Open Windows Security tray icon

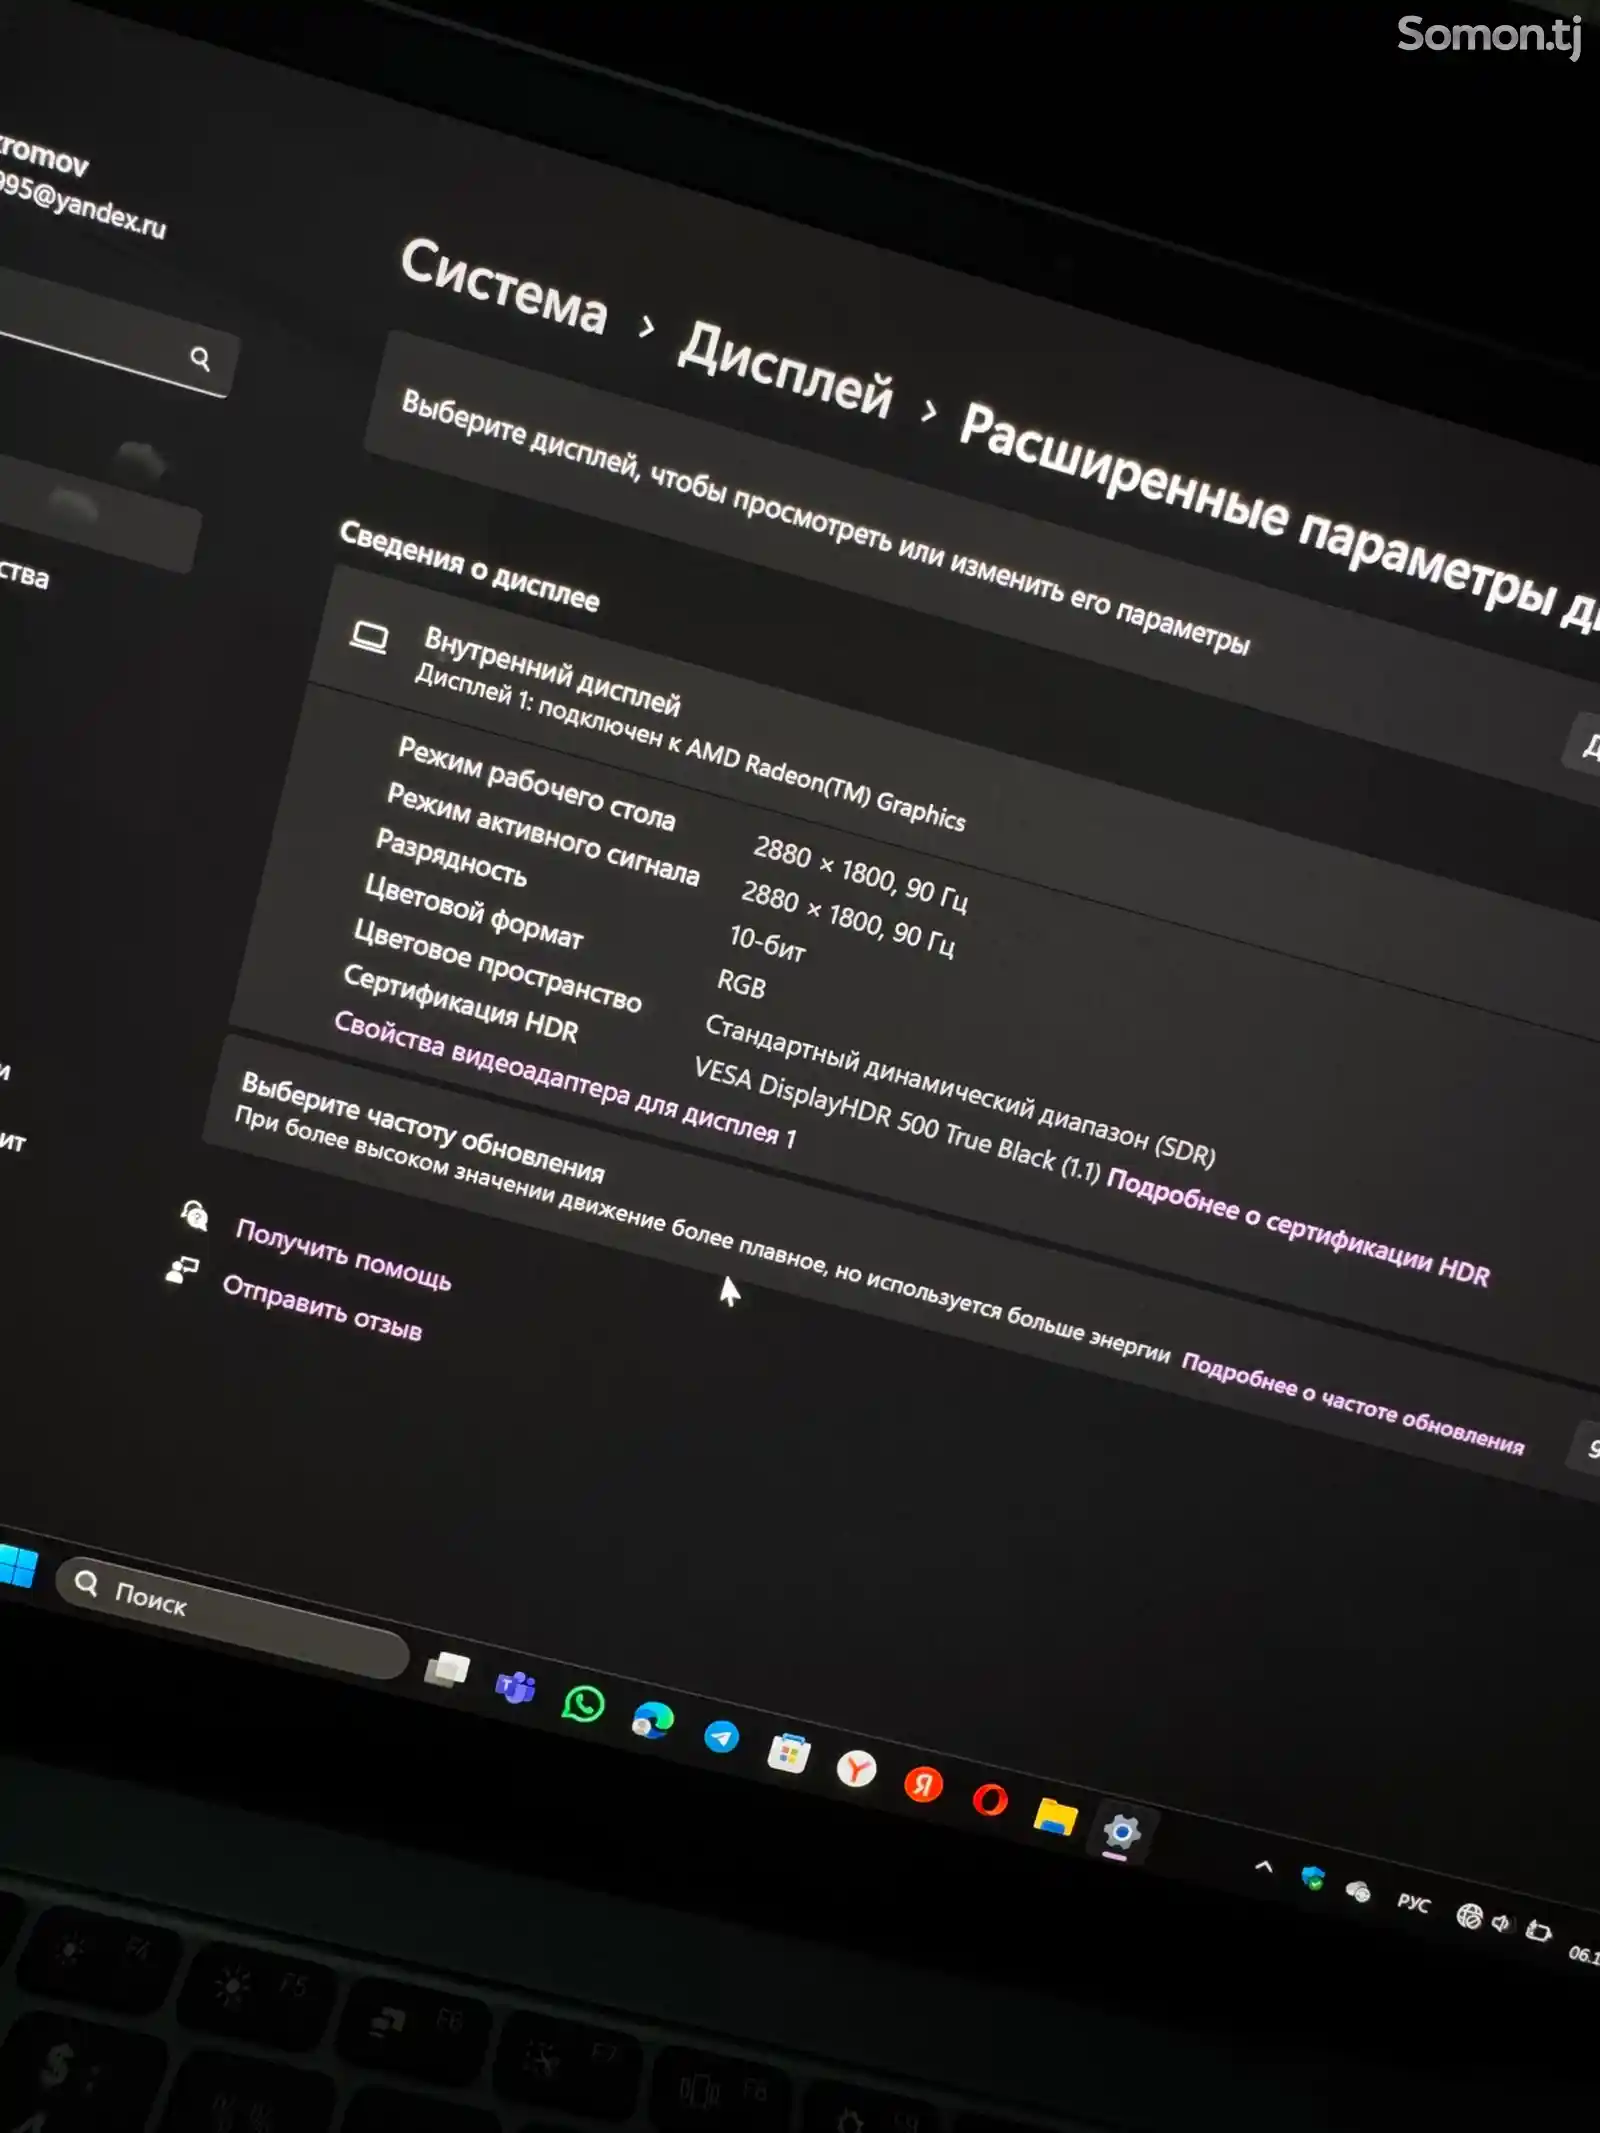[x=1313, y=1879]
